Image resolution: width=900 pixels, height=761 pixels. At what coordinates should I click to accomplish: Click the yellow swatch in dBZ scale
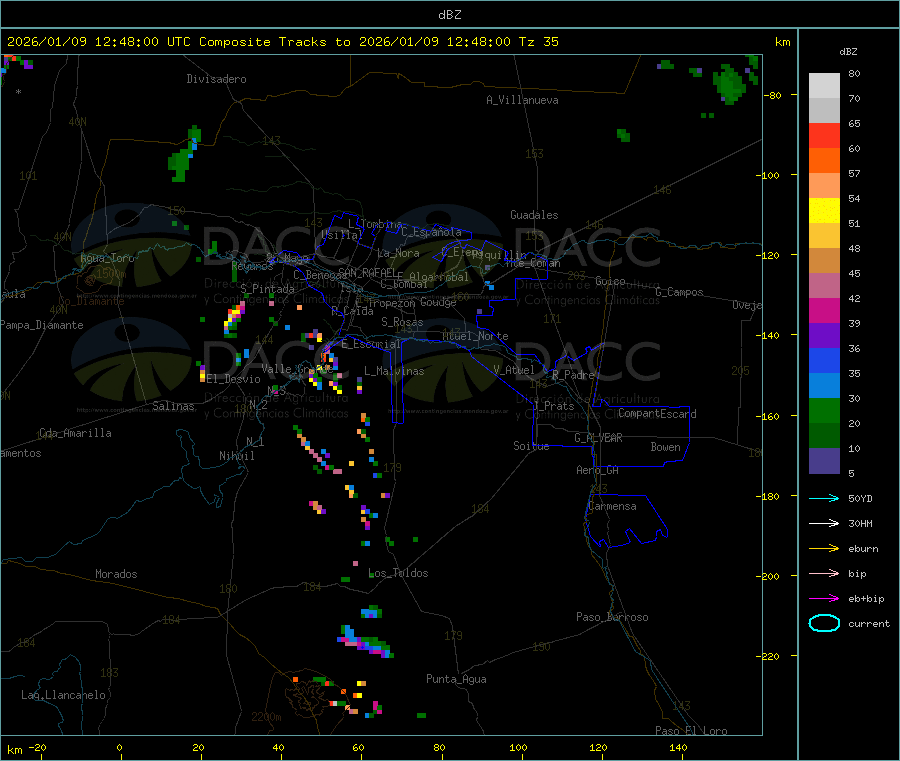point(824,210)
